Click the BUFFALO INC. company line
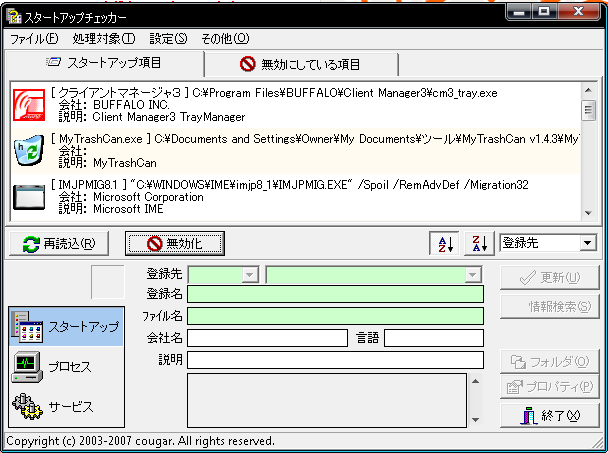 click(114, 105)
